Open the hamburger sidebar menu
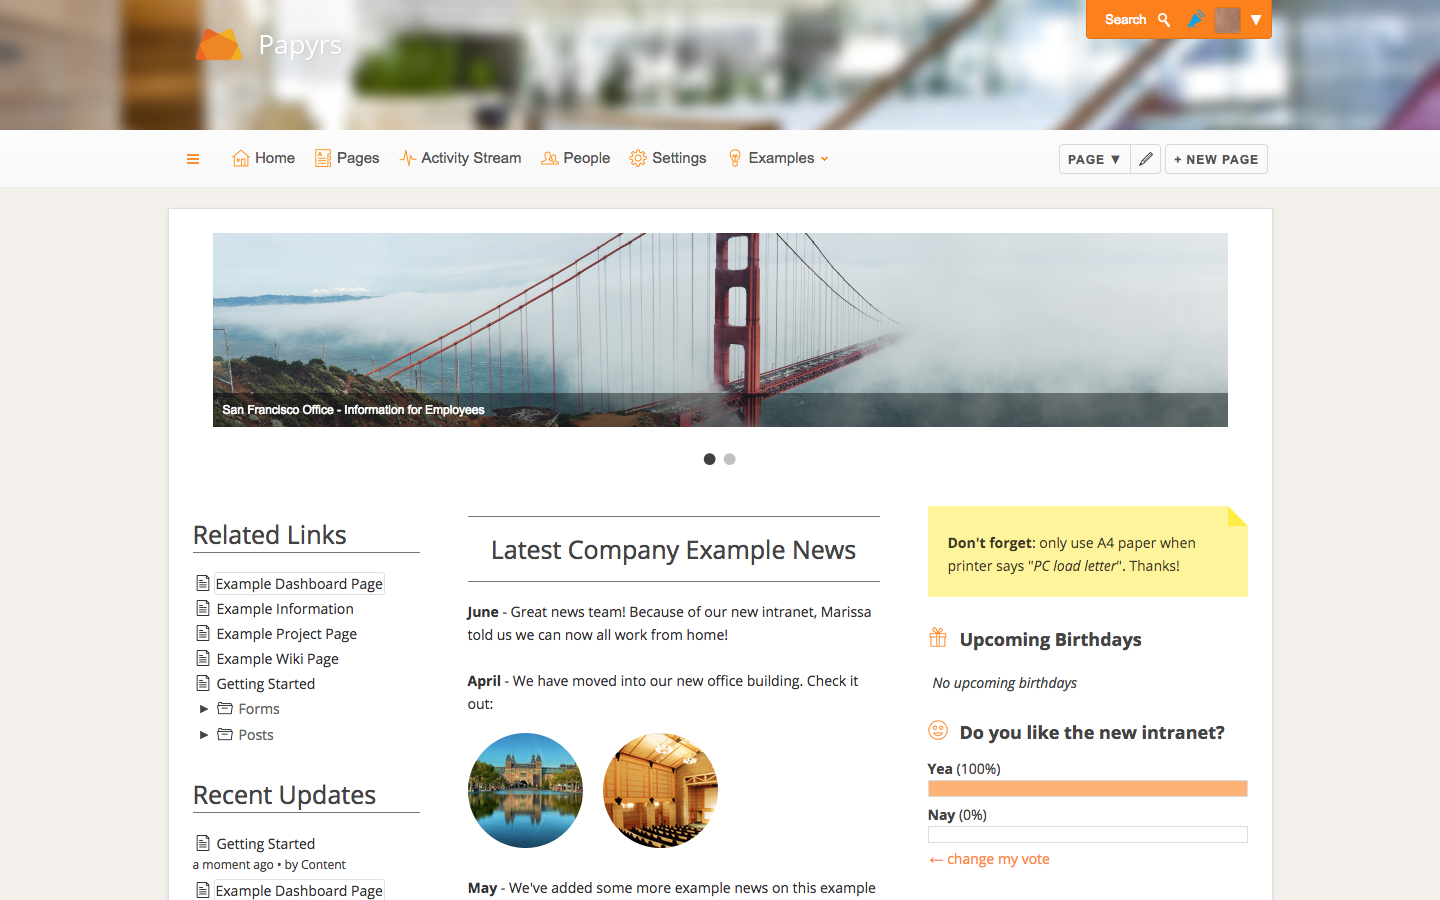1440x900 pixels. point(193,159)
